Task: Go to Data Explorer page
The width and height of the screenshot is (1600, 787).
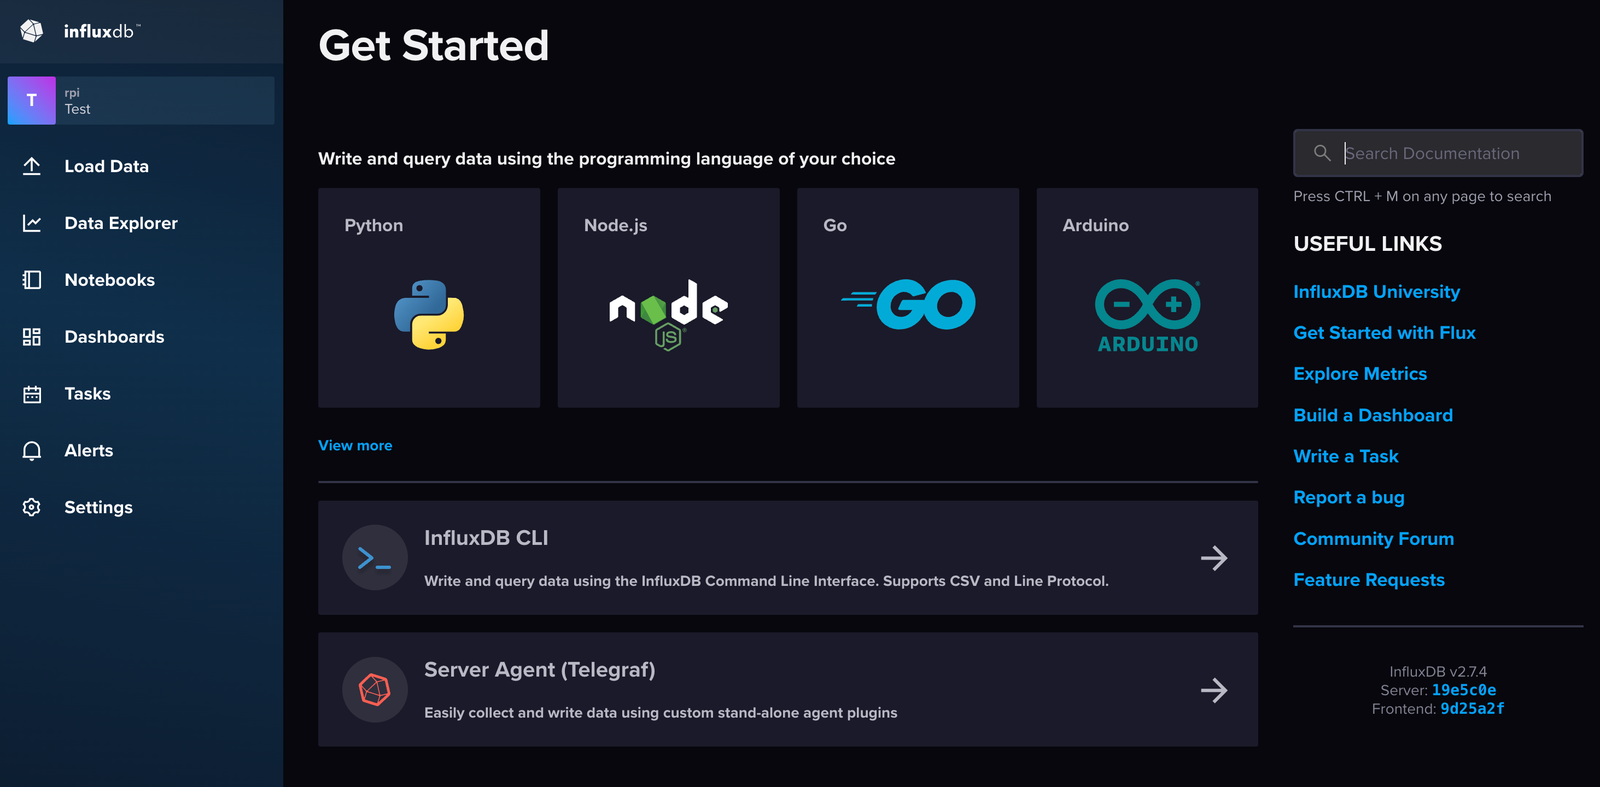Action: pyautogui.click(x=121, y=223)
